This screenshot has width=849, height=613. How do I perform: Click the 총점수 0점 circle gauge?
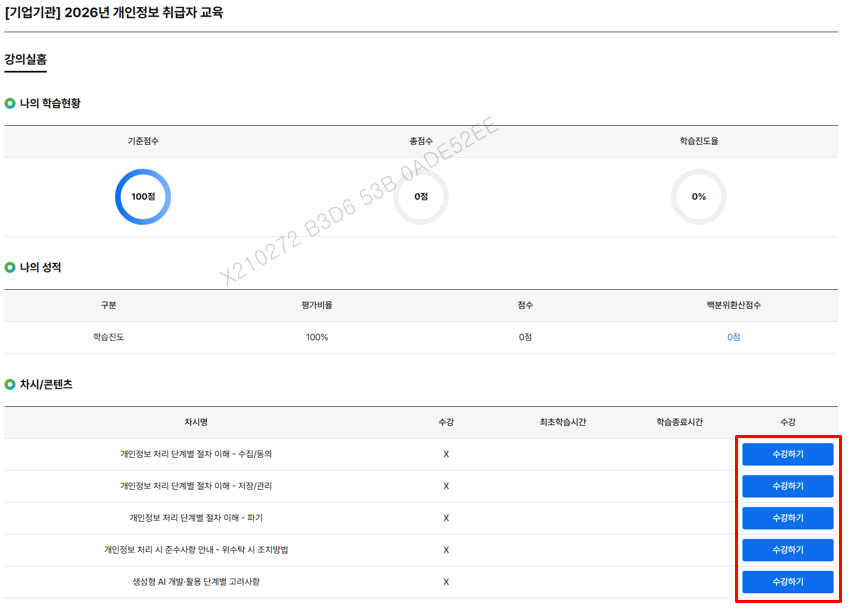tap(421, 197)
